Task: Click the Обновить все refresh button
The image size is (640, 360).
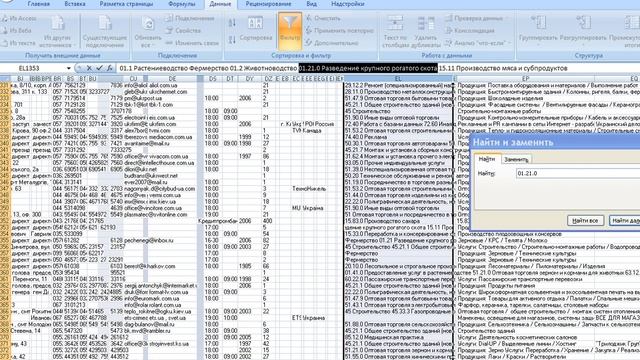Action: [148, 32]
